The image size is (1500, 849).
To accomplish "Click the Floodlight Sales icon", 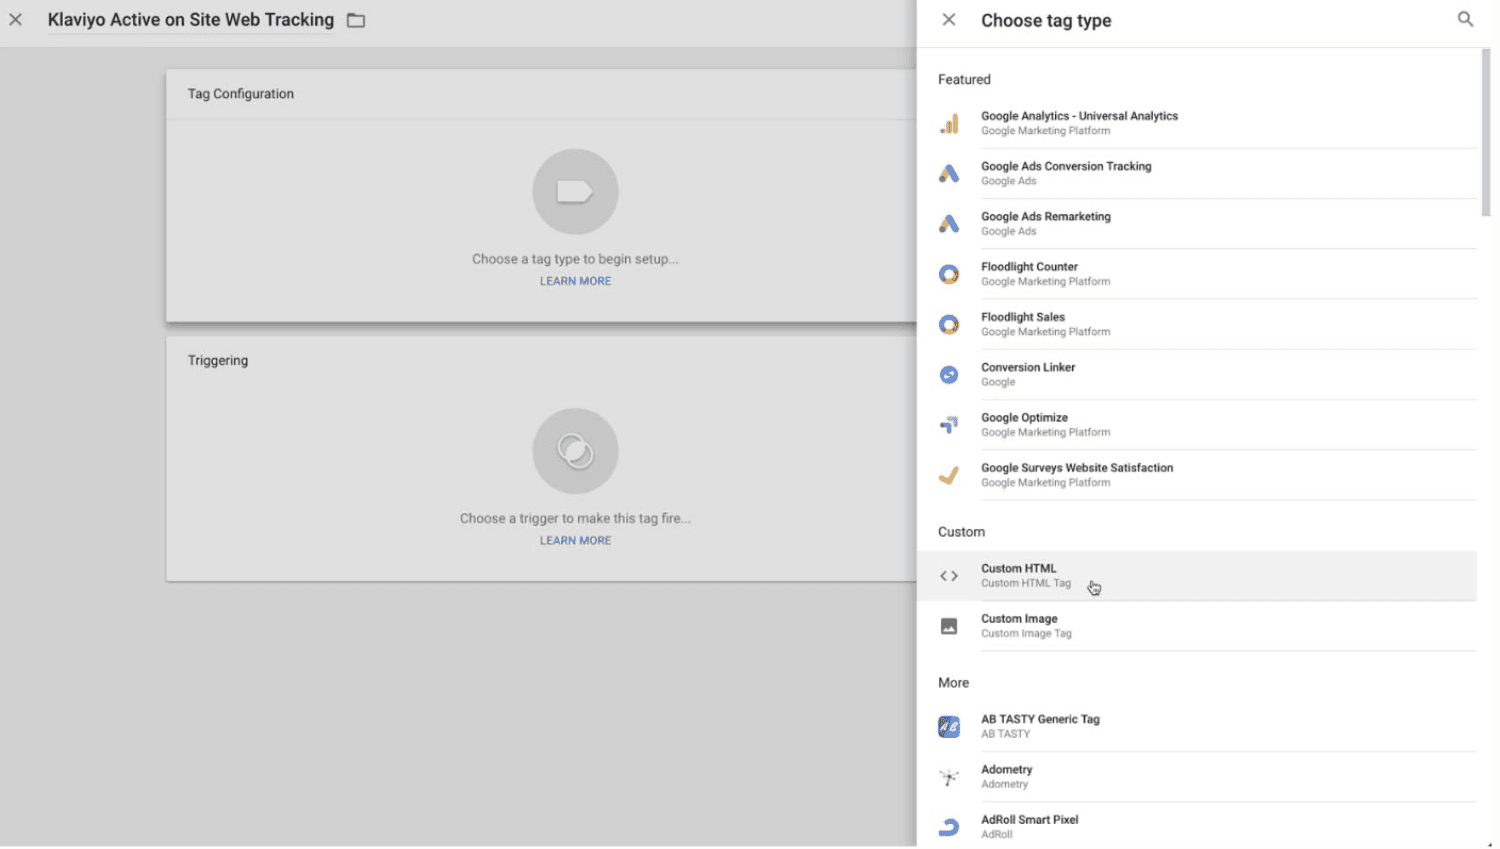I will [x=949, y=324].
